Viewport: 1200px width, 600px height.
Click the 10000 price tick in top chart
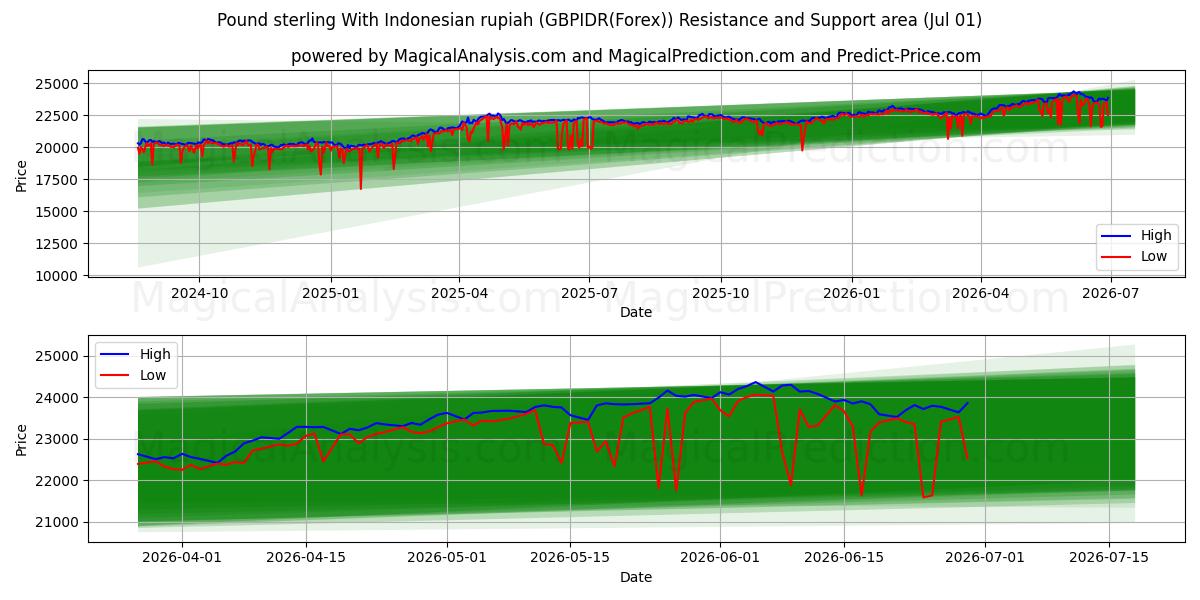pos(59,276)
